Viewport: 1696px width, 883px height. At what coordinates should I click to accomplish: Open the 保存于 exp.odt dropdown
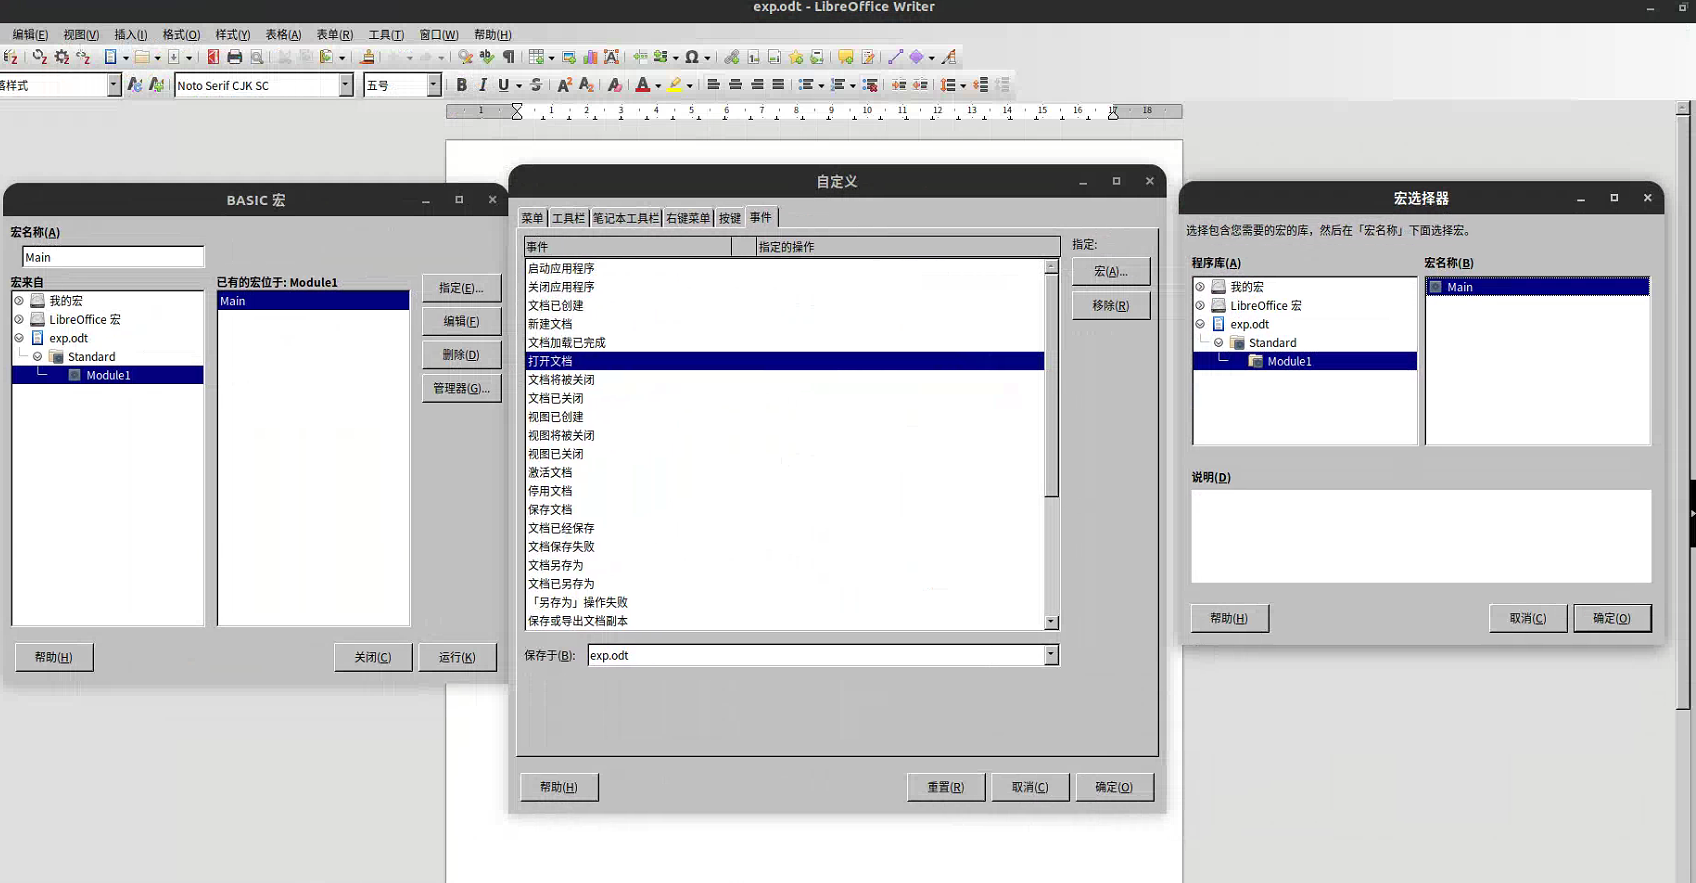tap(1051, 655)
